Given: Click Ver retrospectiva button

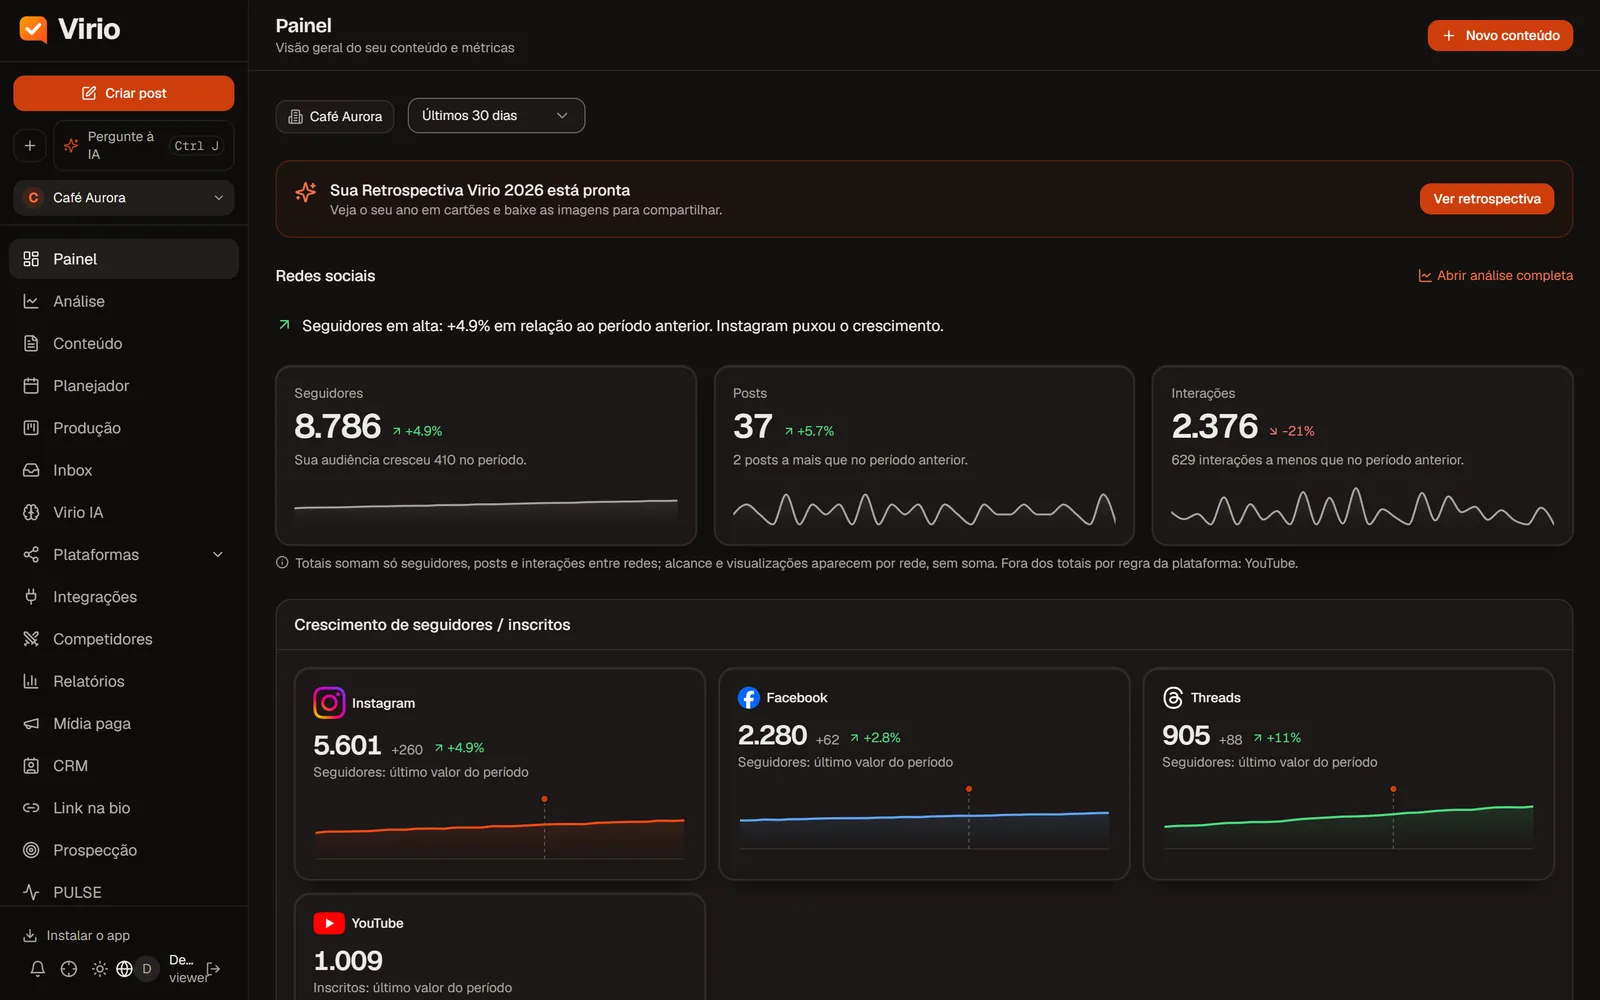Looking at the screenshot, I should tap(1487, 199).
